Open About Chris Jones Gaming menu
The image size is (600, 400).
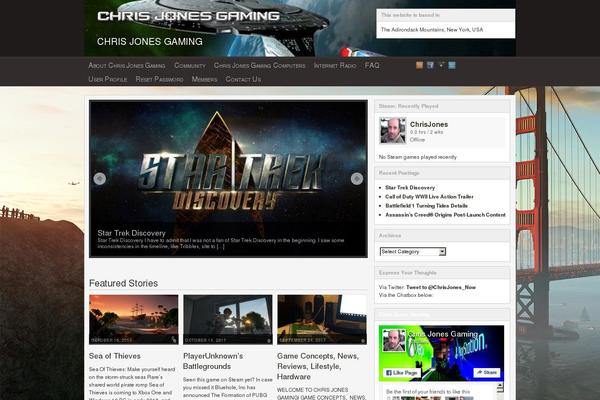click(127, 65)
